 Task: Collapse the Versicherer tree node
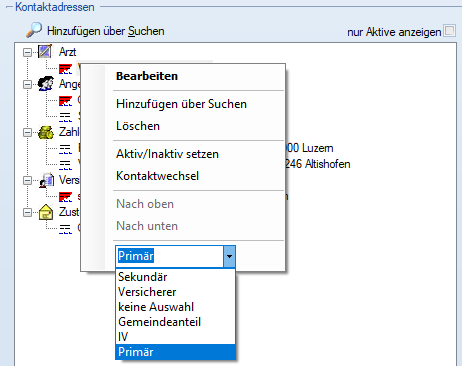point(27,181)
